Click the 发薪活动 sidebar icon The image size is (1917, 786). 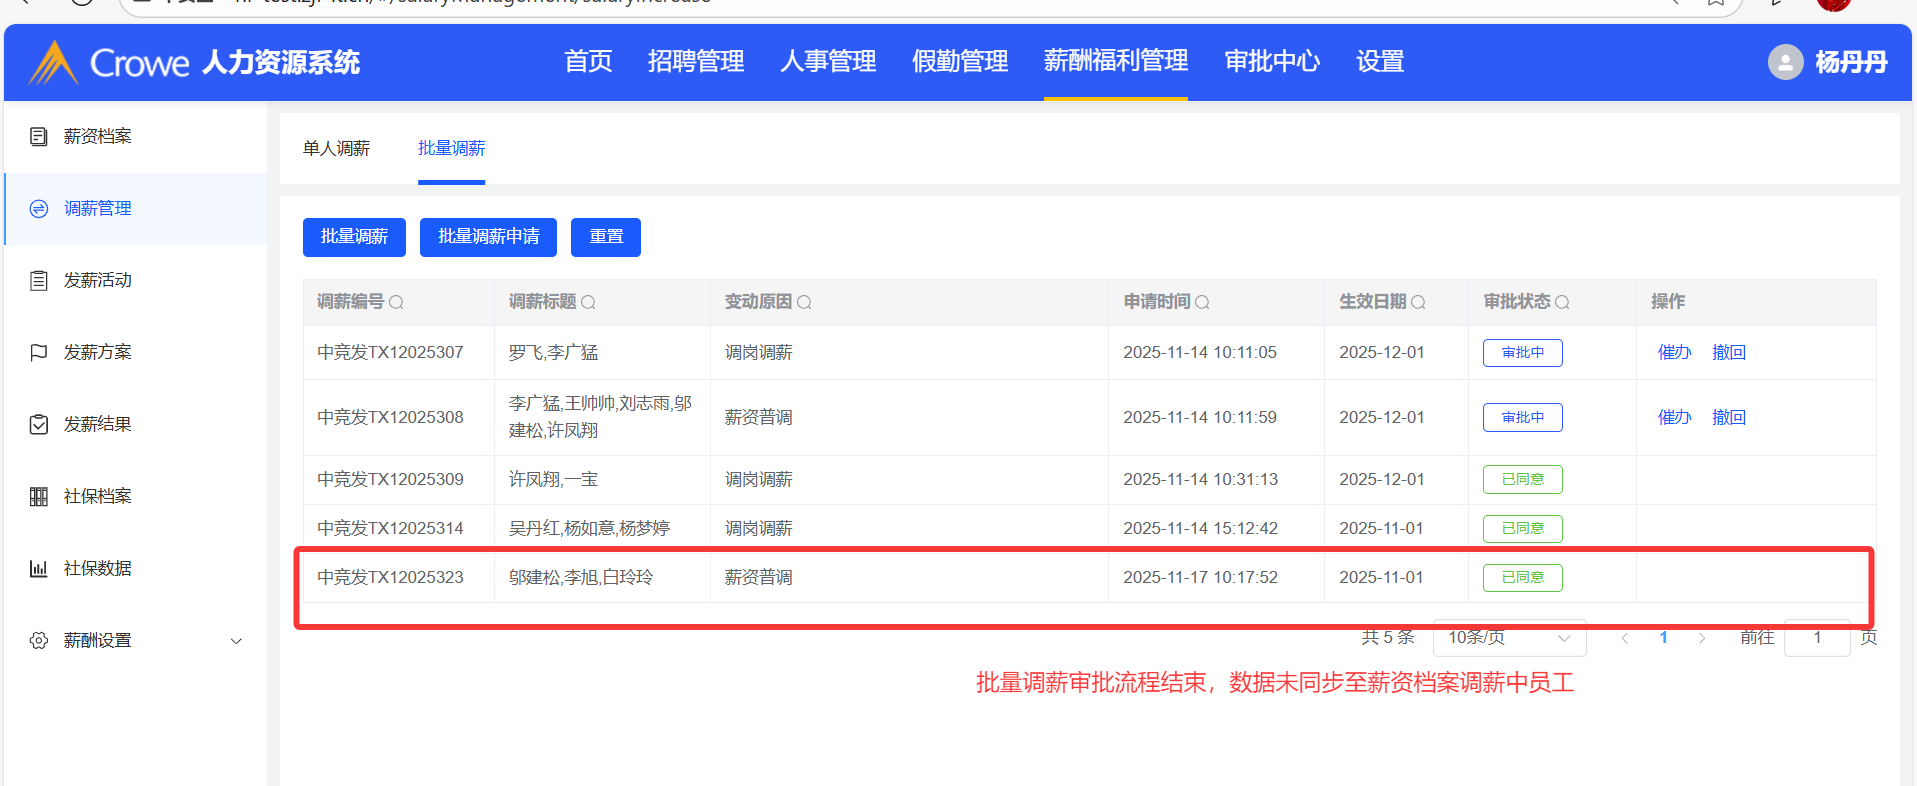tap(39, 281)
